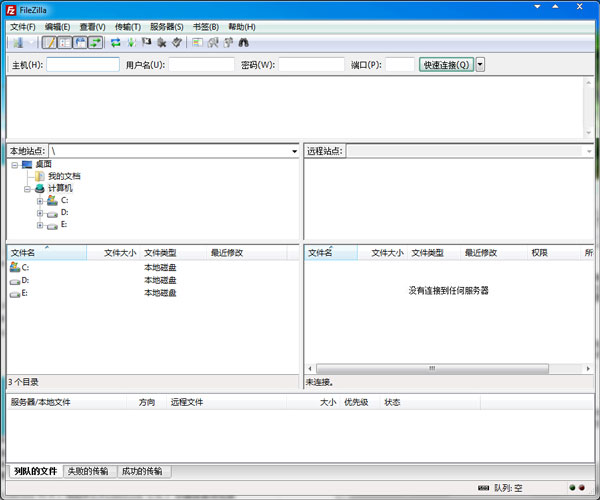This screenshot has width=600, height=500.
Task: Collapse the 计算机 tree node
Action: [x=27, y=189]
